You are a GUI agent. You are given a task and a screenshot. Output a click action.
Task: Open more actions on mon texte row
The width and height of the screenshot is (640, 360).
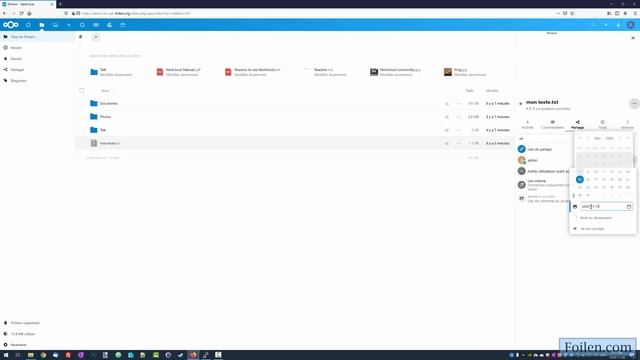click(x=458, y=143)
